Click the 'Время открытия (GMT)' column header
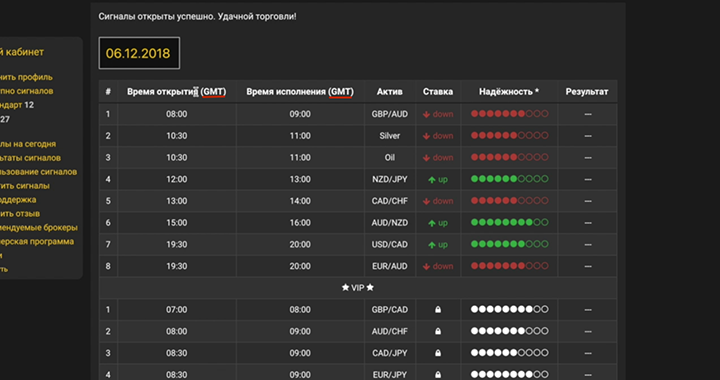The image size is (720, 380). pos(177,92)
